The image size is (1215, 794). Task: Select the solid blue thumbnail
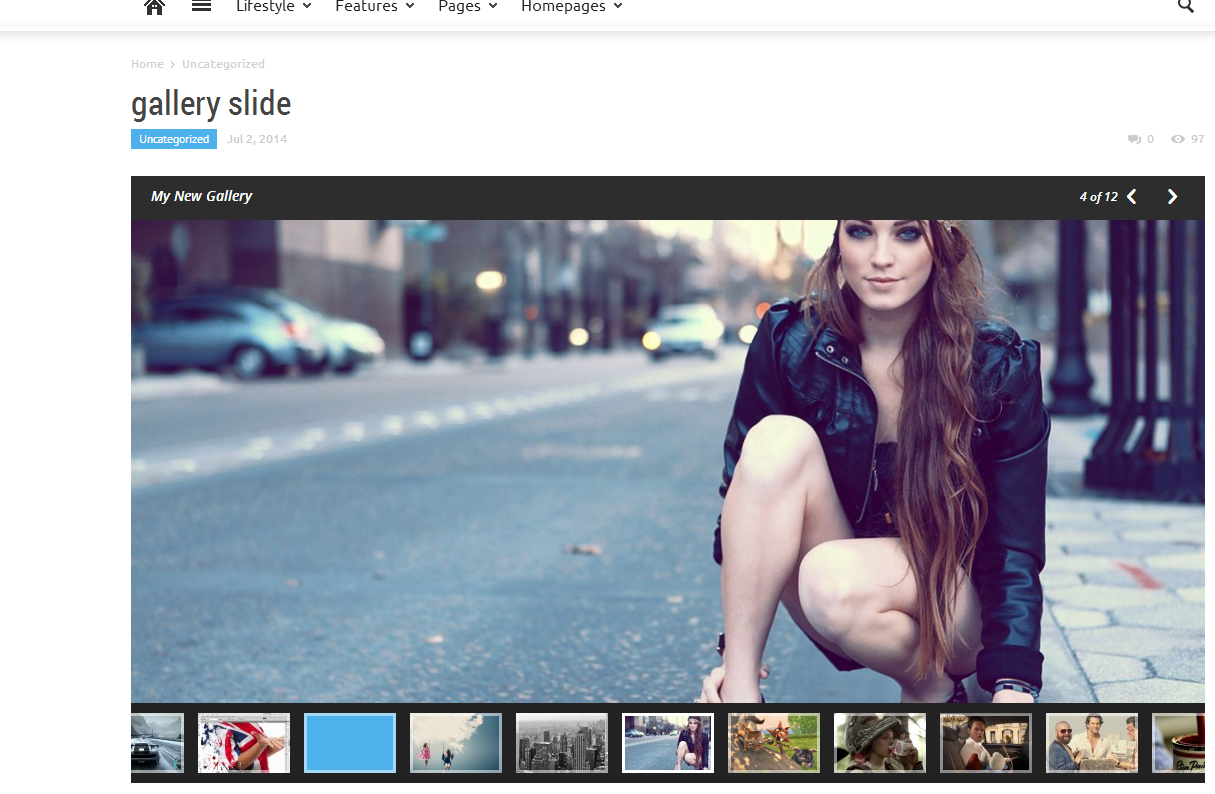click(350, 743)
